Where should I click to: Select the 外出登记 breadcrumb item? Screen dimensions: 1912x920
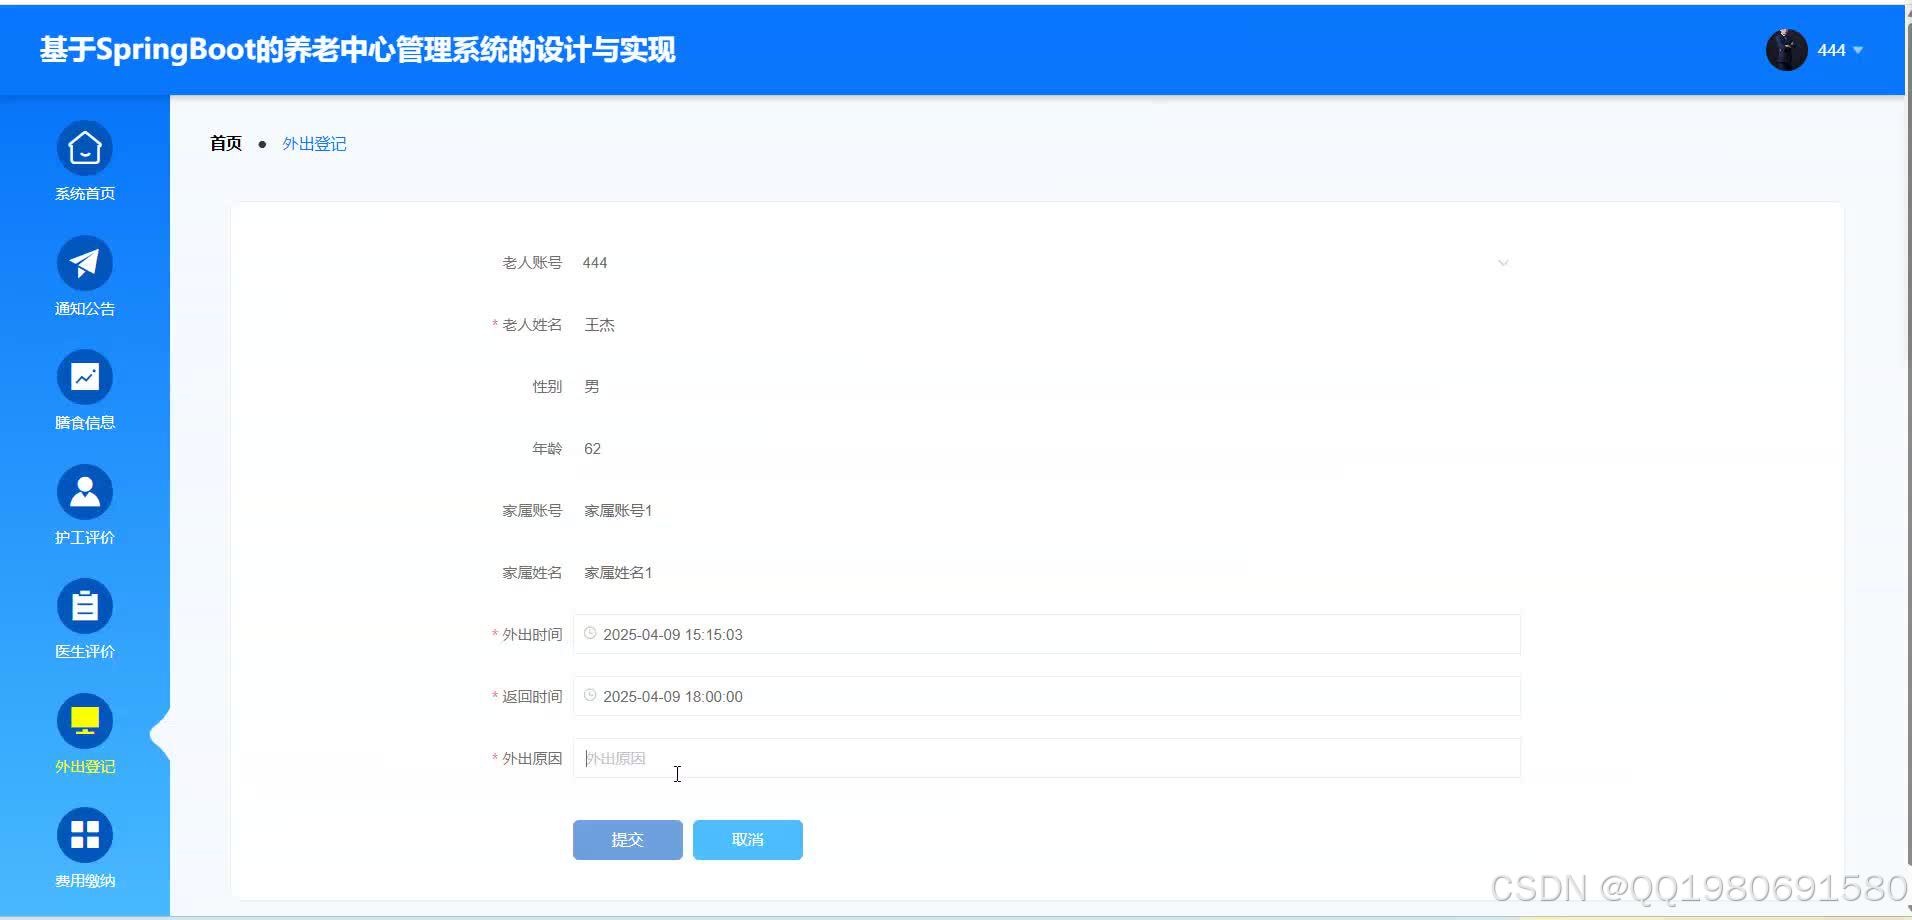click(313, 143)
